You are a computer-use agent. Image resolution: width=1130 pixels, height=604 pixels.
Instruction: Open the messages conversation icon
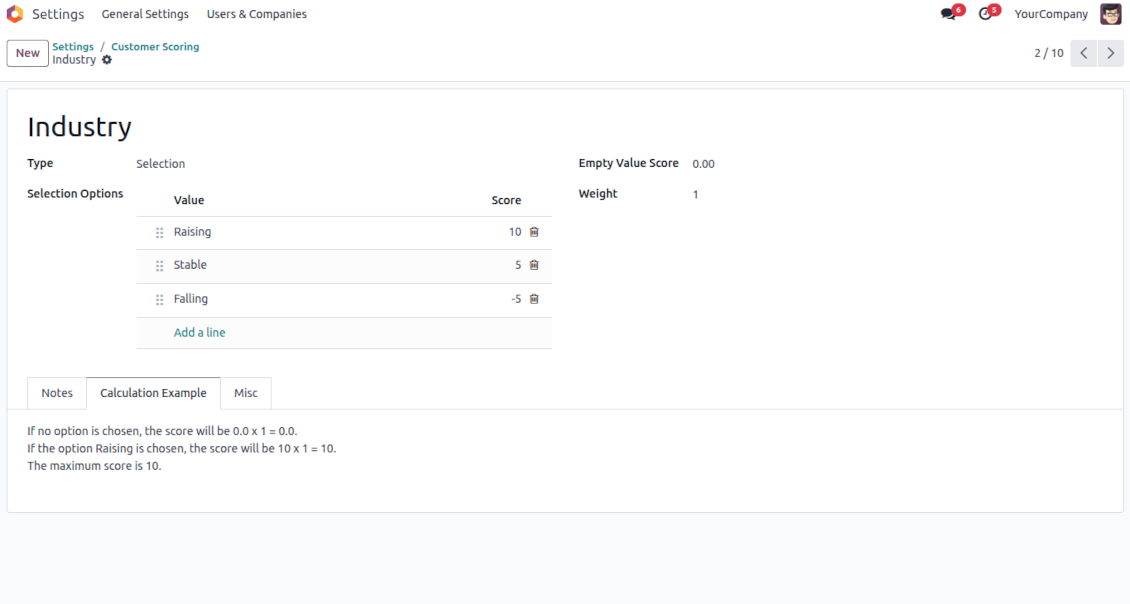pyautogui.click(x=948, y=14)
